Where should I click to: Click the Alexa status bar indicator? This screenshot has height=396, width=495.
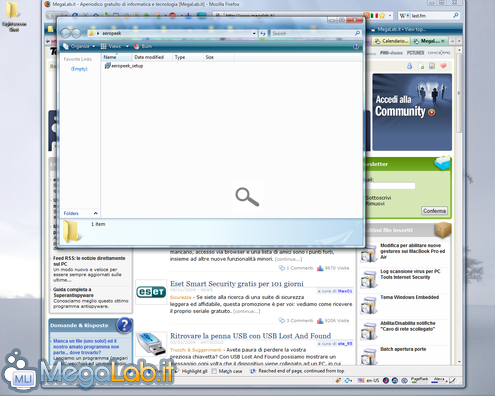pyautogui.click(x=439, y=380)
